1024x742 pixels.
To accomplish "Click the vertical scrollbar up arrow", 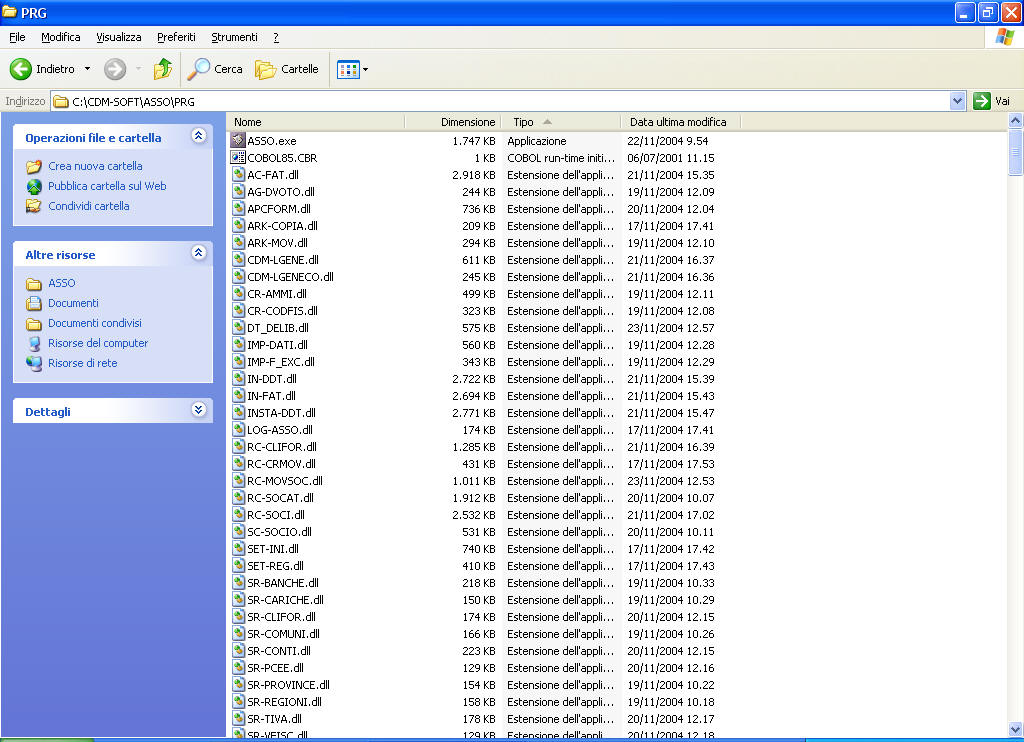I will coord(1015,121).
